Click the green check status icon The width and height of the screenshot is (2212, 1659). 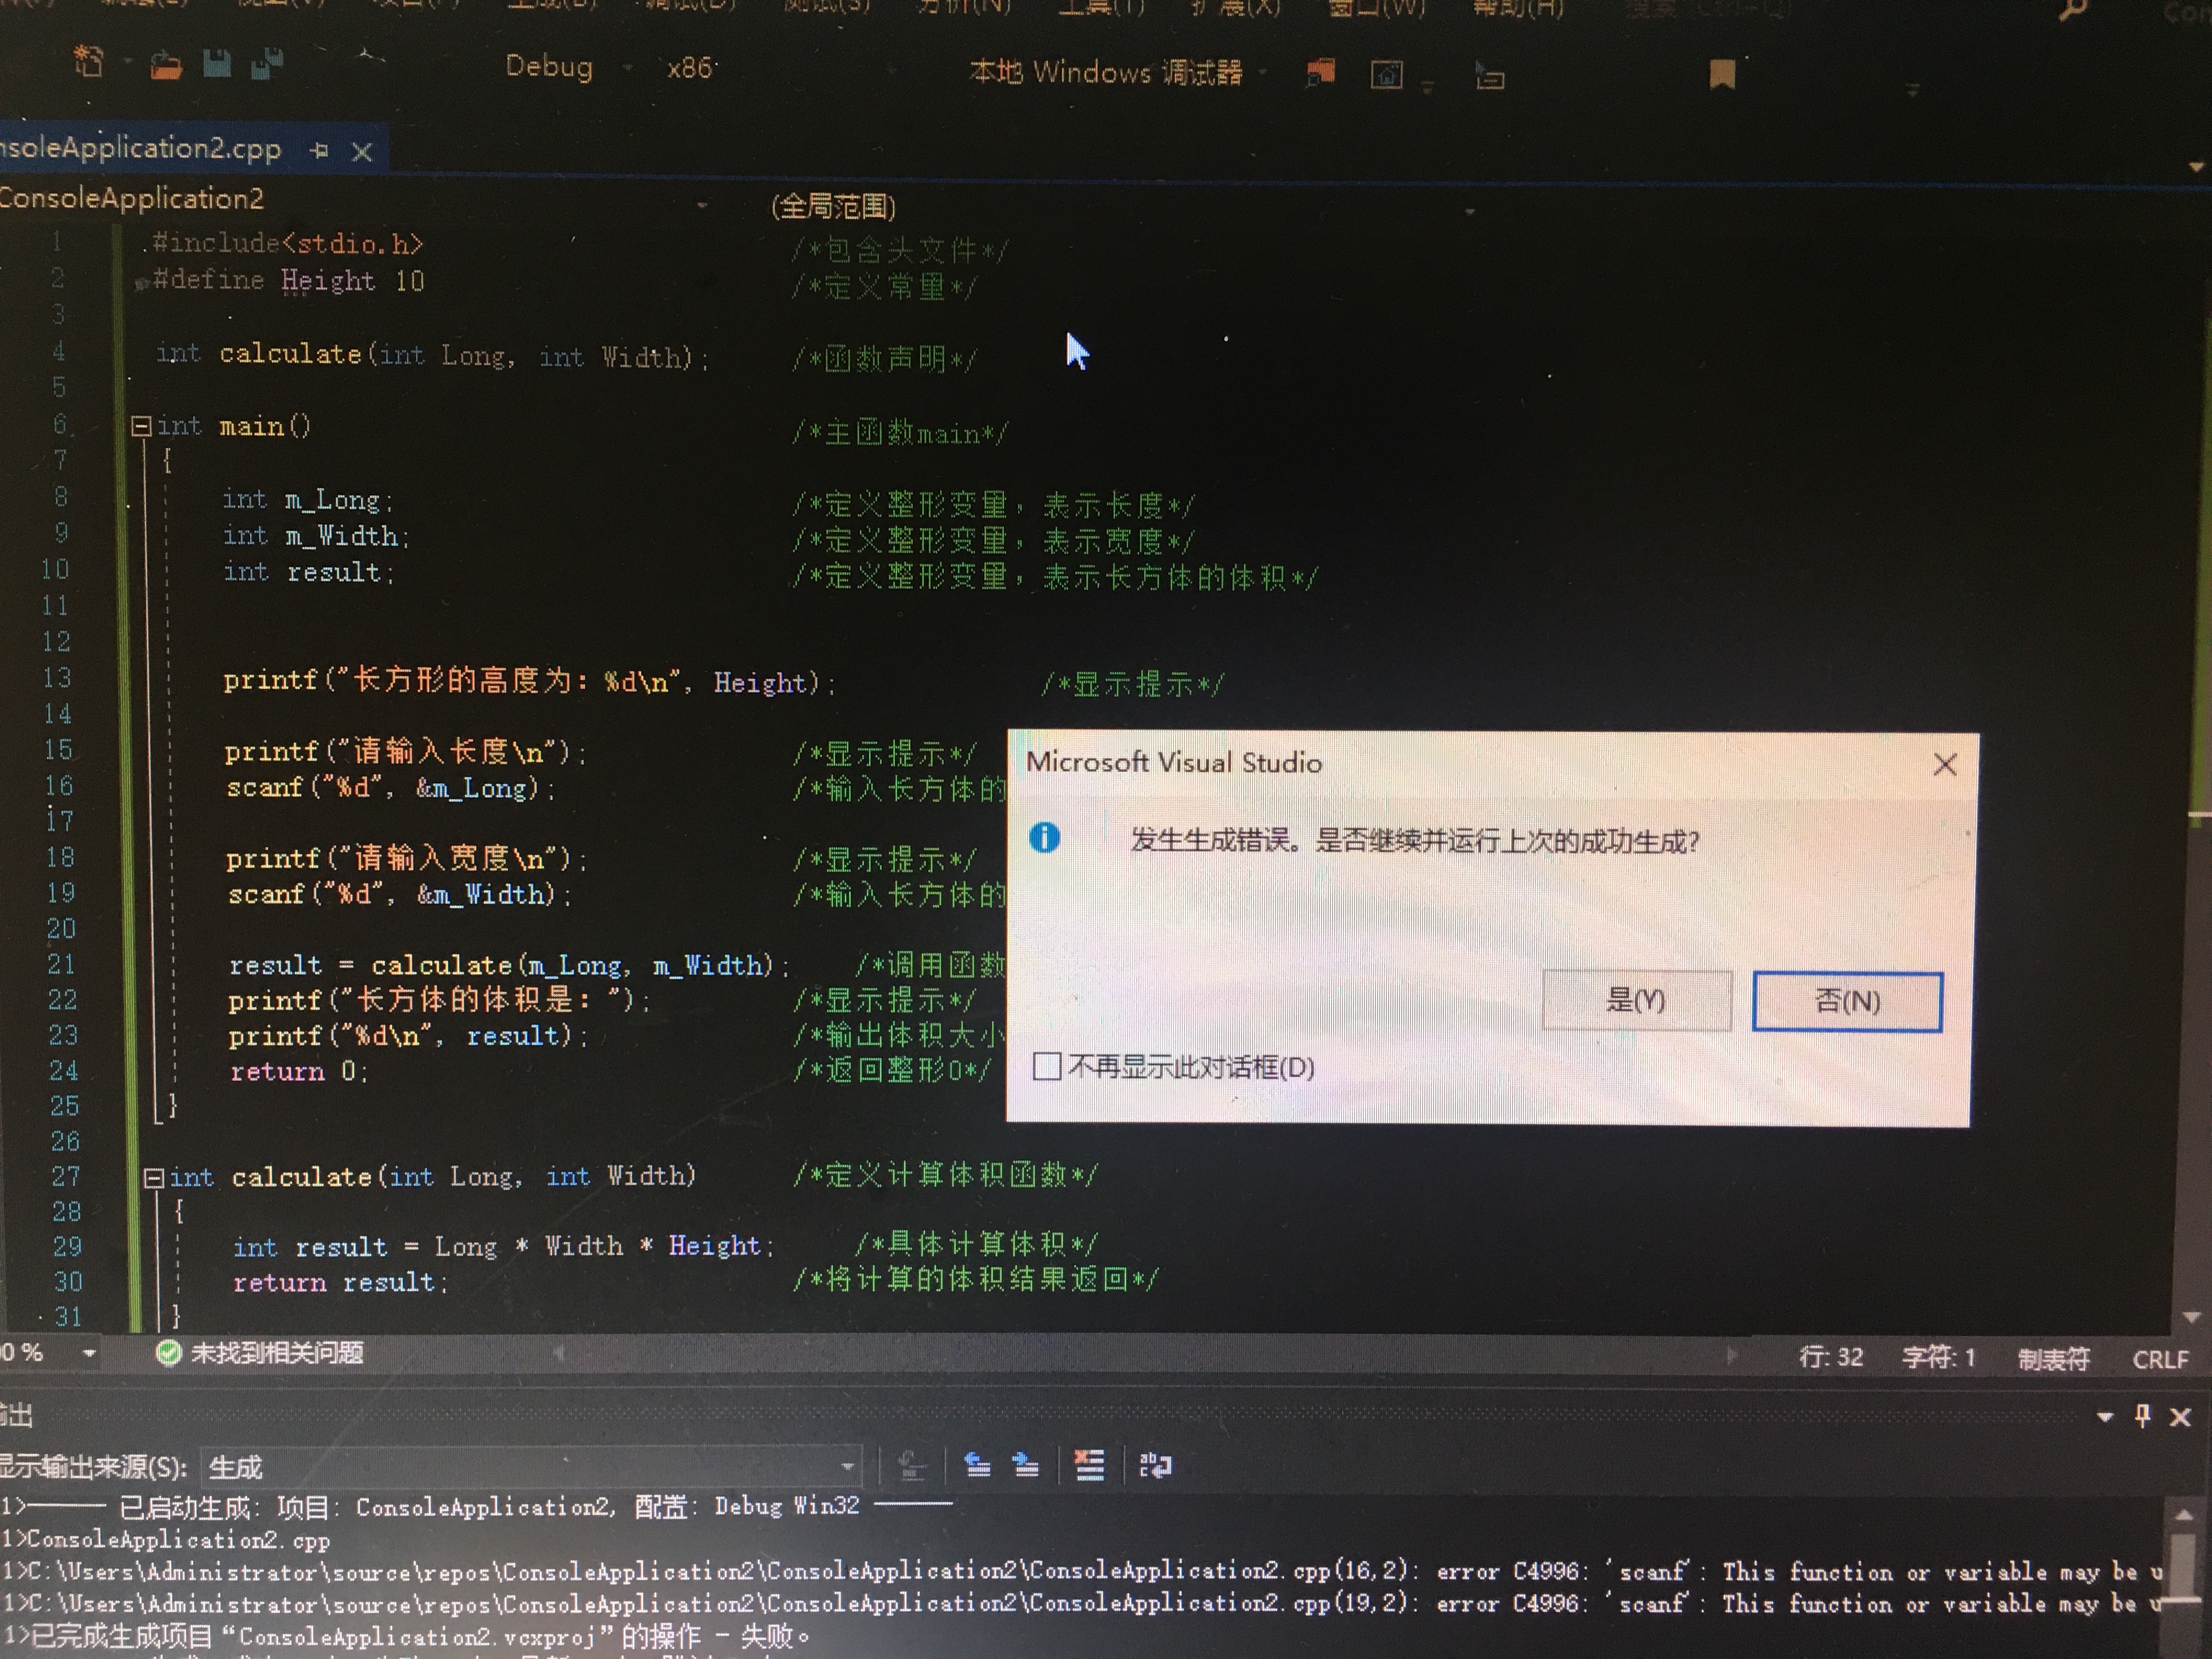tap(168, 1353)
